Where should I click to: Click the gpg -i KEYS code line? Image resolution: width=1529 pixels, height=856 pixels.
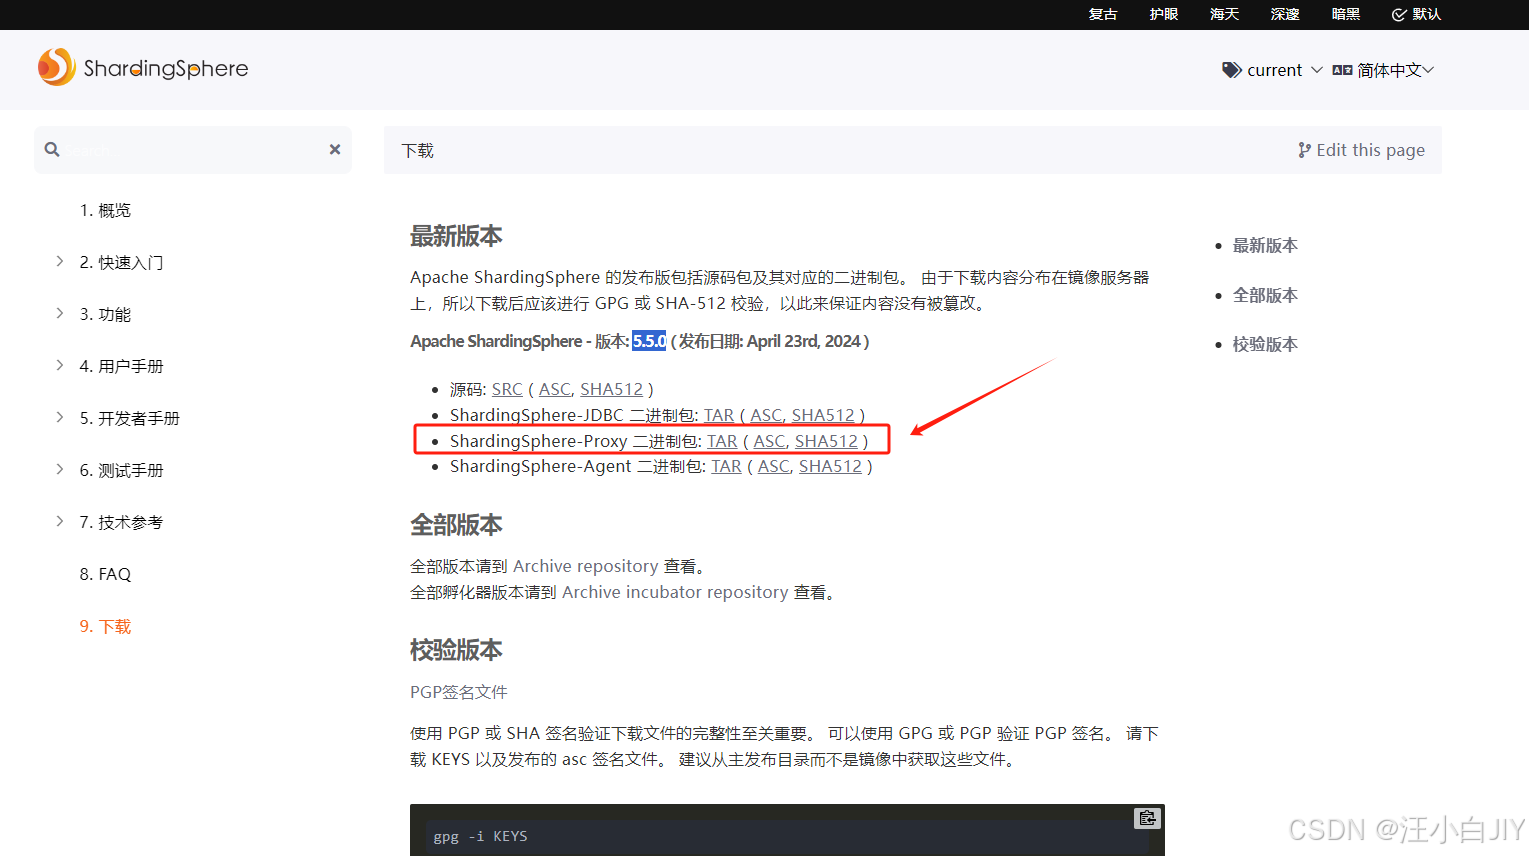(480, 836)
